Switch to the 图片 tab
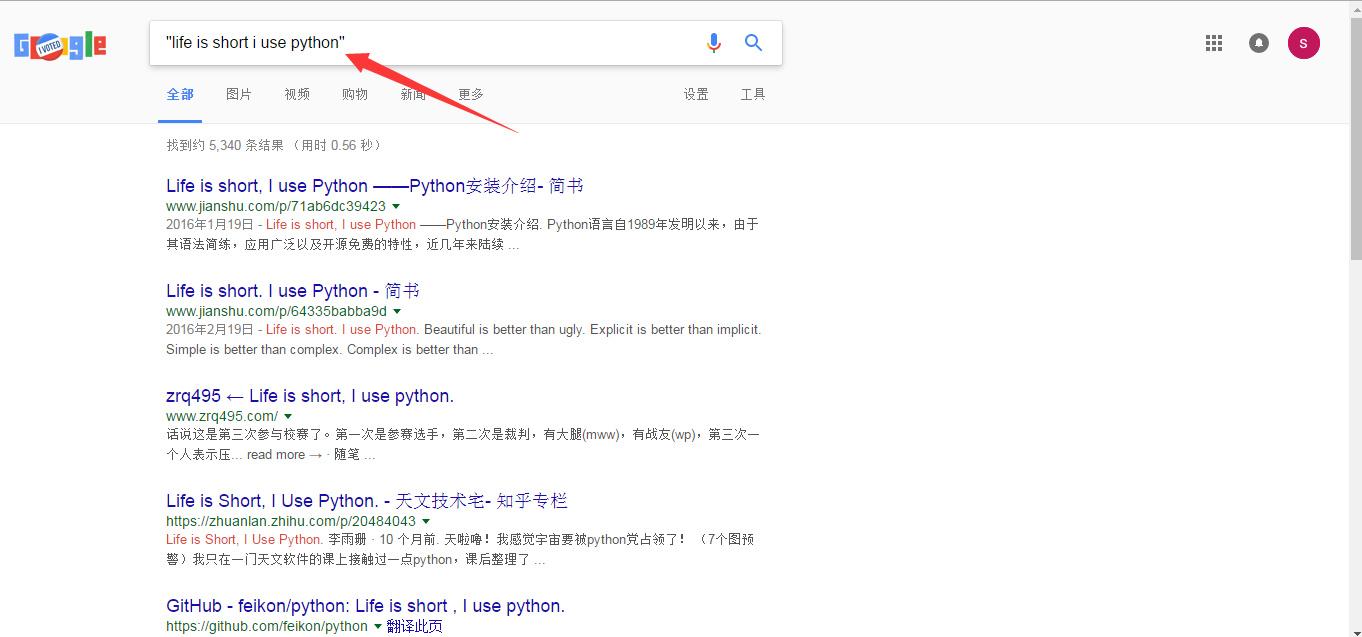The height and width of the screenshot is (637, 1362). (239, 94)
